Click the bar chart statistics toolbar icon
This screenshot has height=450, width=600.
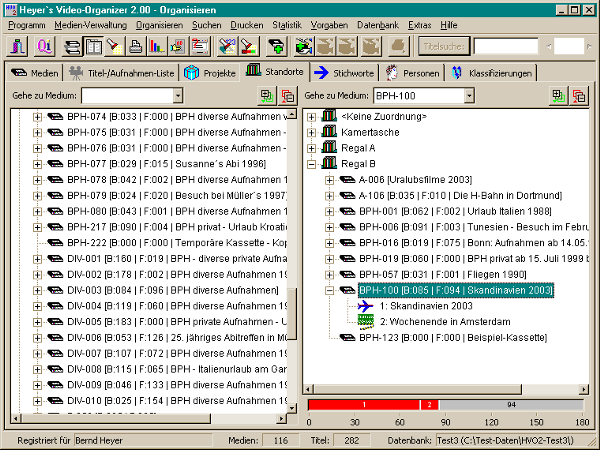click(156, 46)
